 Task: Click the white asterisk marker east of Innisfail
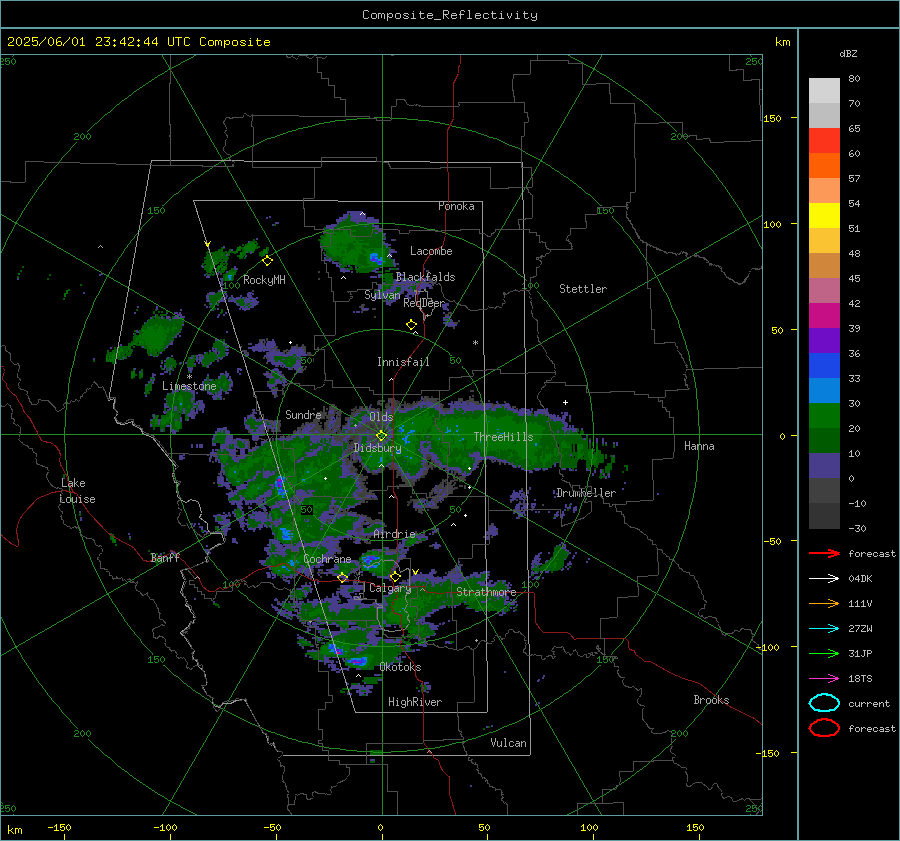click(x=475, y=343)
